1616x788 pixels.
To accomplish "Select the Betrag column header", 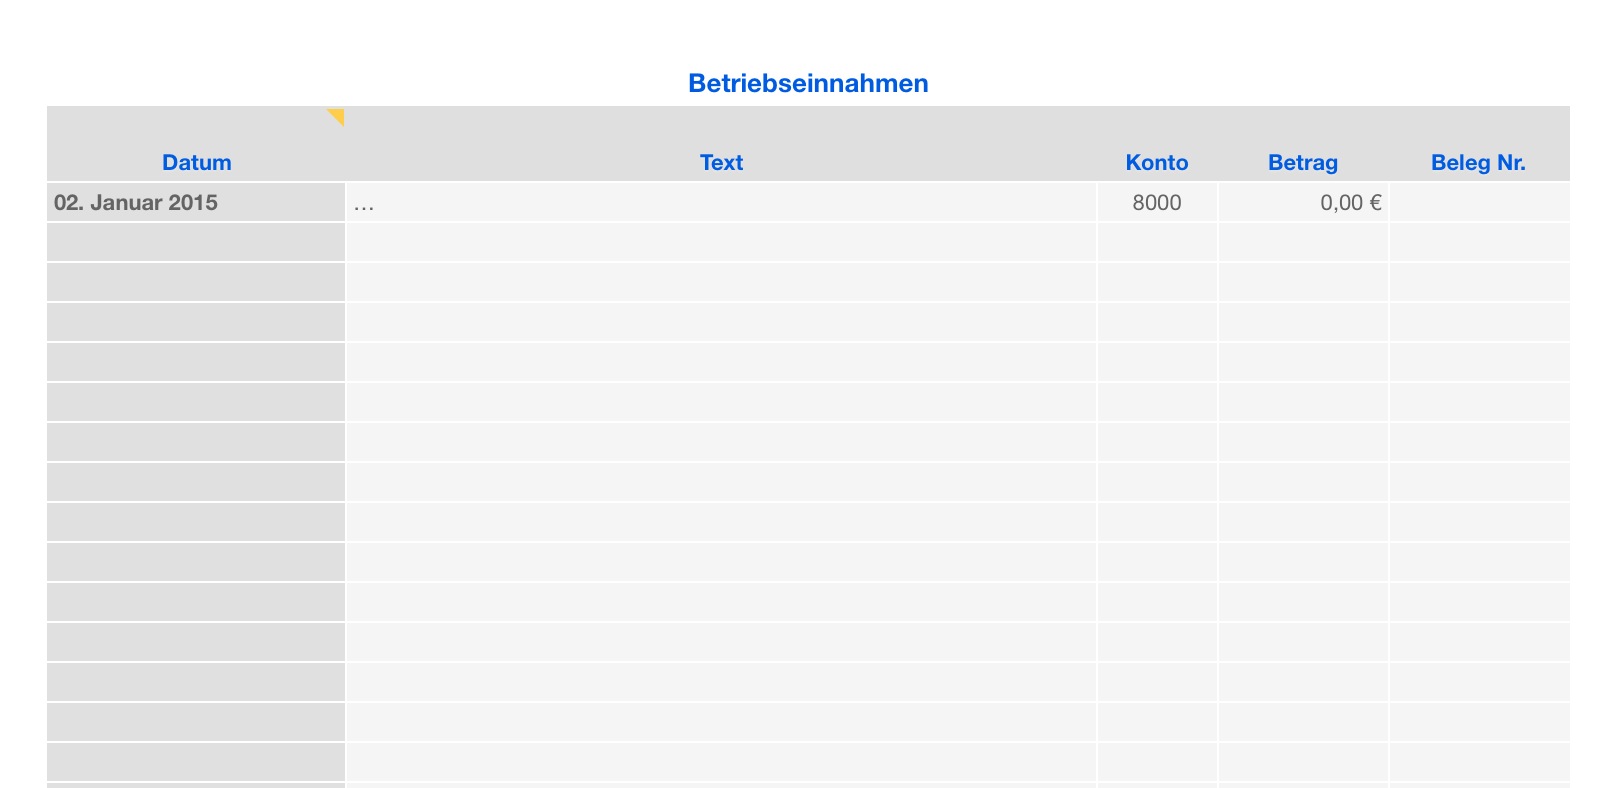I will pos(1302,162).
